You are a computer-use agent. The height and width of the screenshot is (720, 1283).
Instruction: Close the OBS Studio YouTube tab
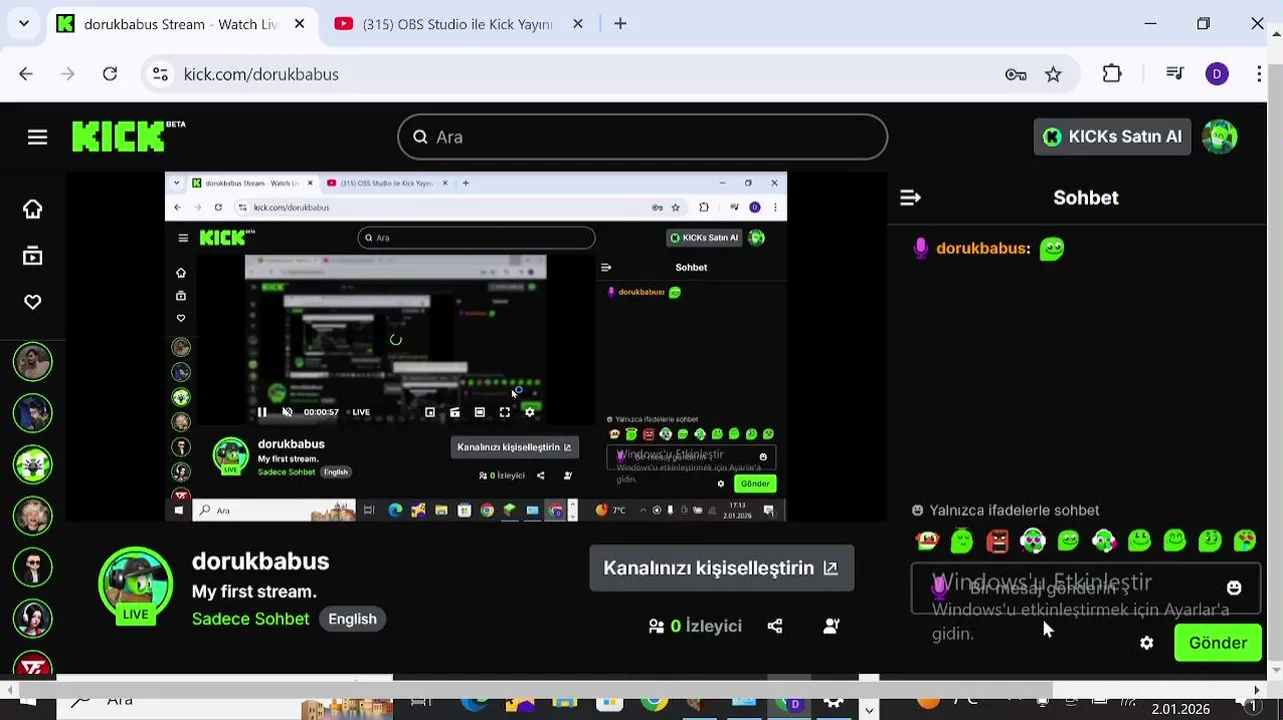tap(577, 24)
